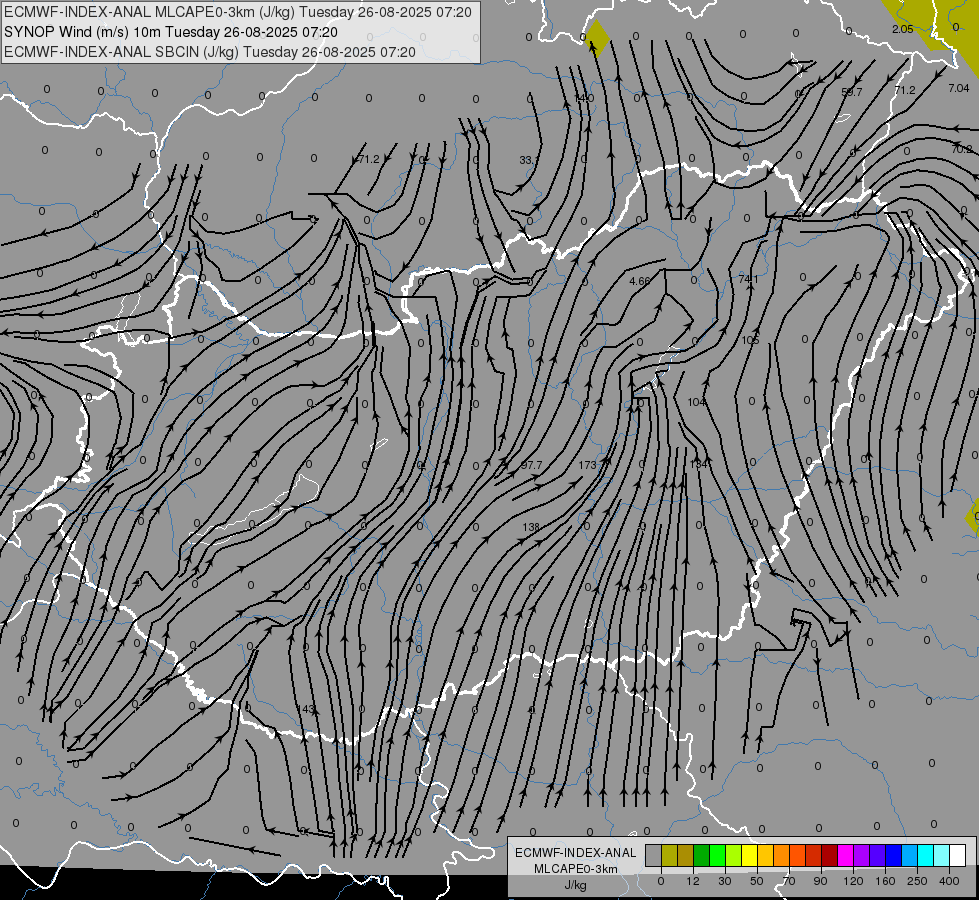Click the legend label 'MLCAPE0-3km'
This screenshot has height=900, width=979.
(576, 869)
